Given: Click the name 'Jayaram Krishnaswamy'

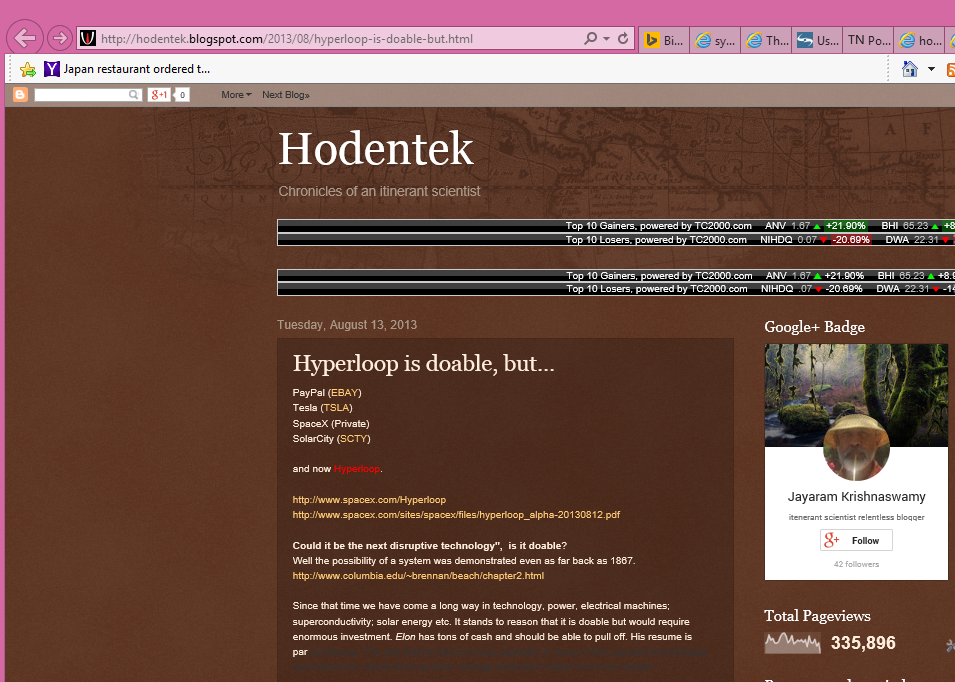Looking at the screenshot, I should (x=856, y=496).
